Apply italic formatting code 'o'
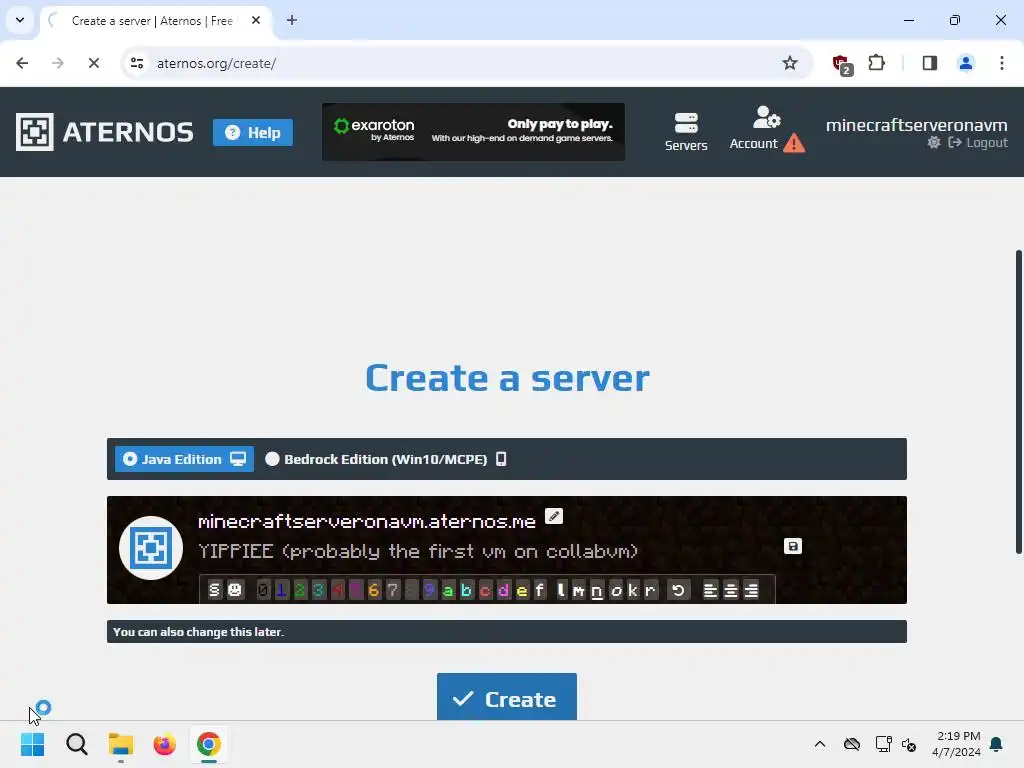Image resolution: width=1024 pixels, height=768 pixels. tap(616, 590)
